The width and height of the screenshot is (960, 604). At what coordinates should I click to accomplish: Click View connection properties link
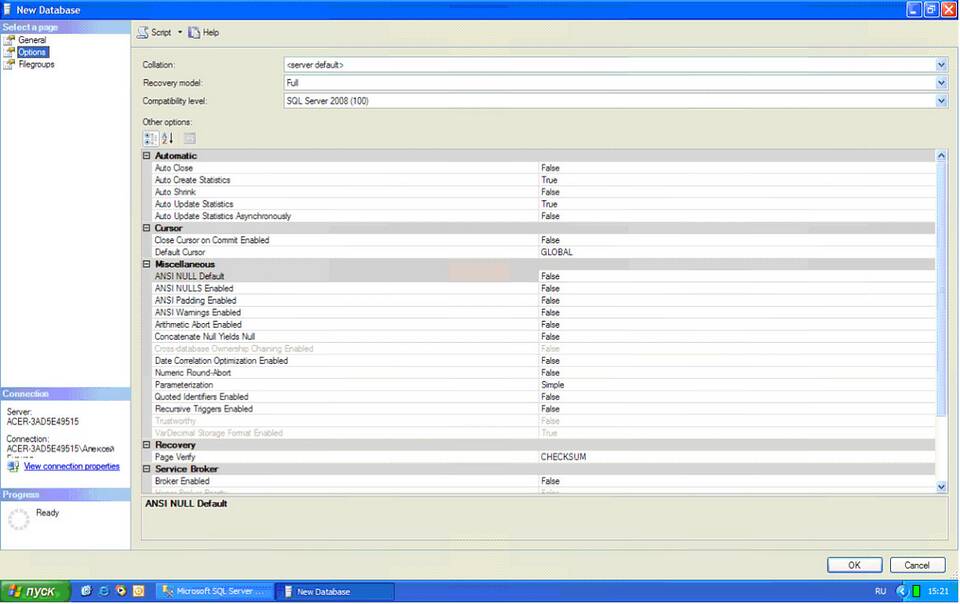coord(71,466)
